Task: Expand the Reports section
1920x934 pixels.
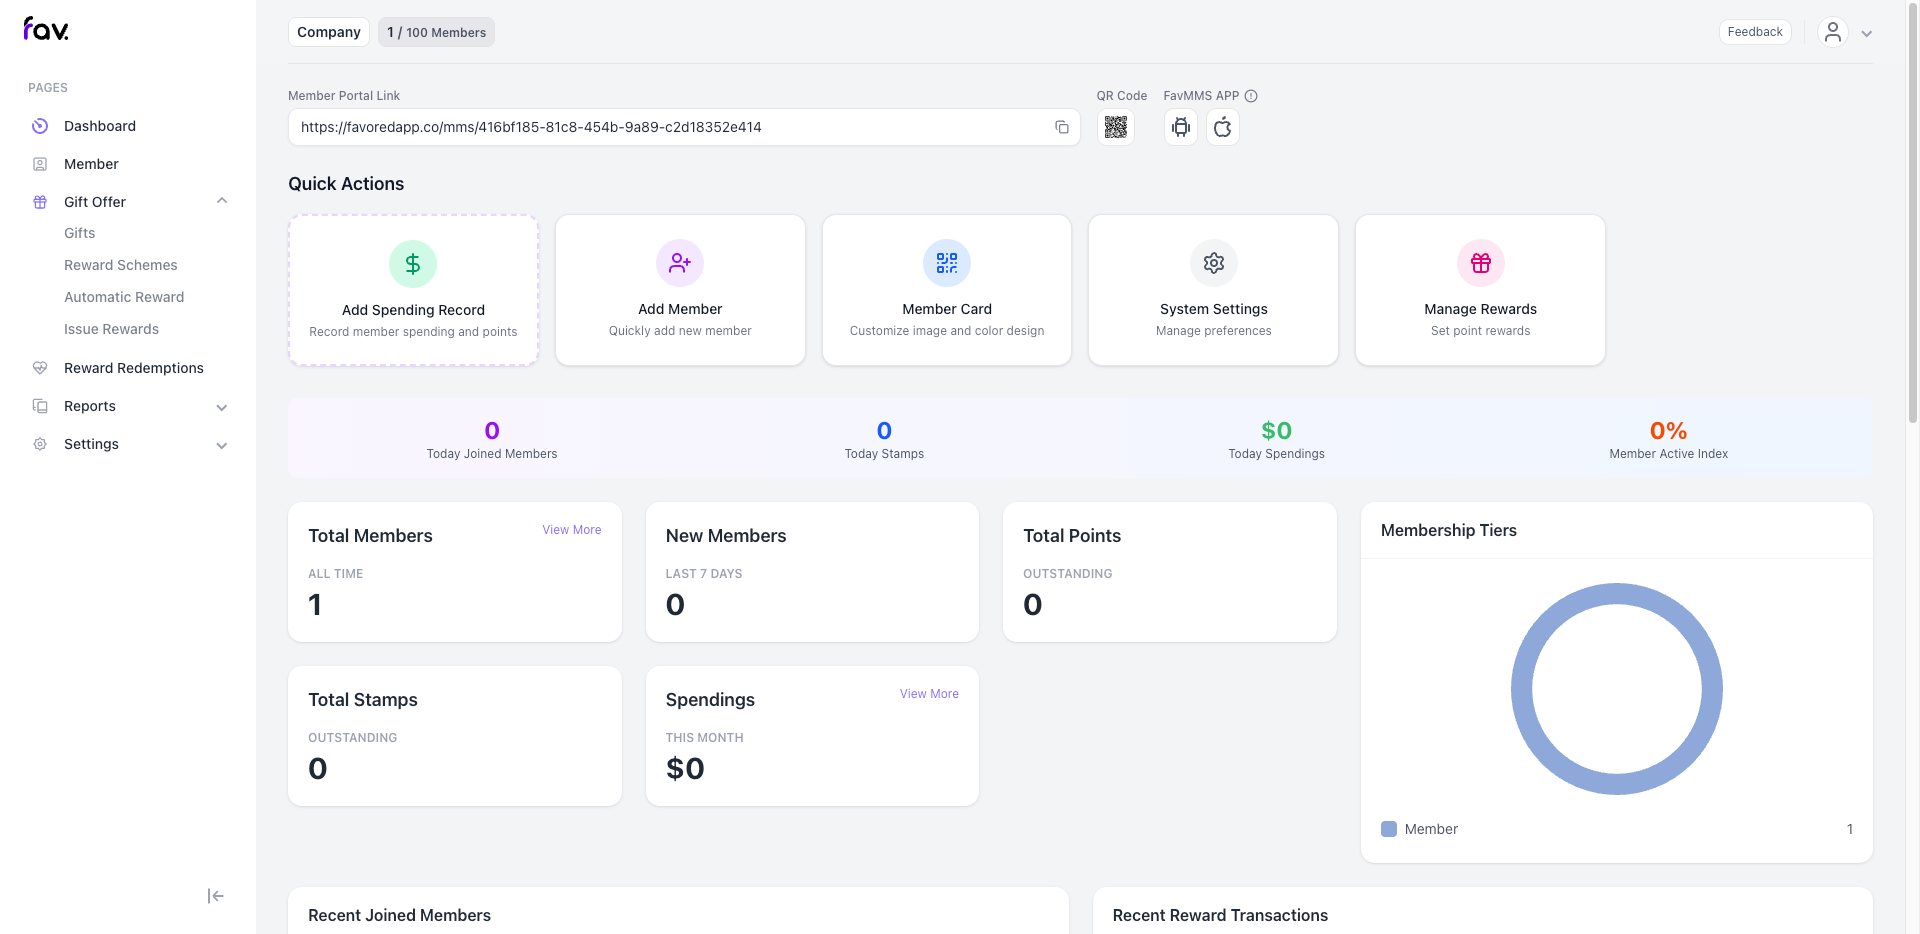Action: [222, 407]
